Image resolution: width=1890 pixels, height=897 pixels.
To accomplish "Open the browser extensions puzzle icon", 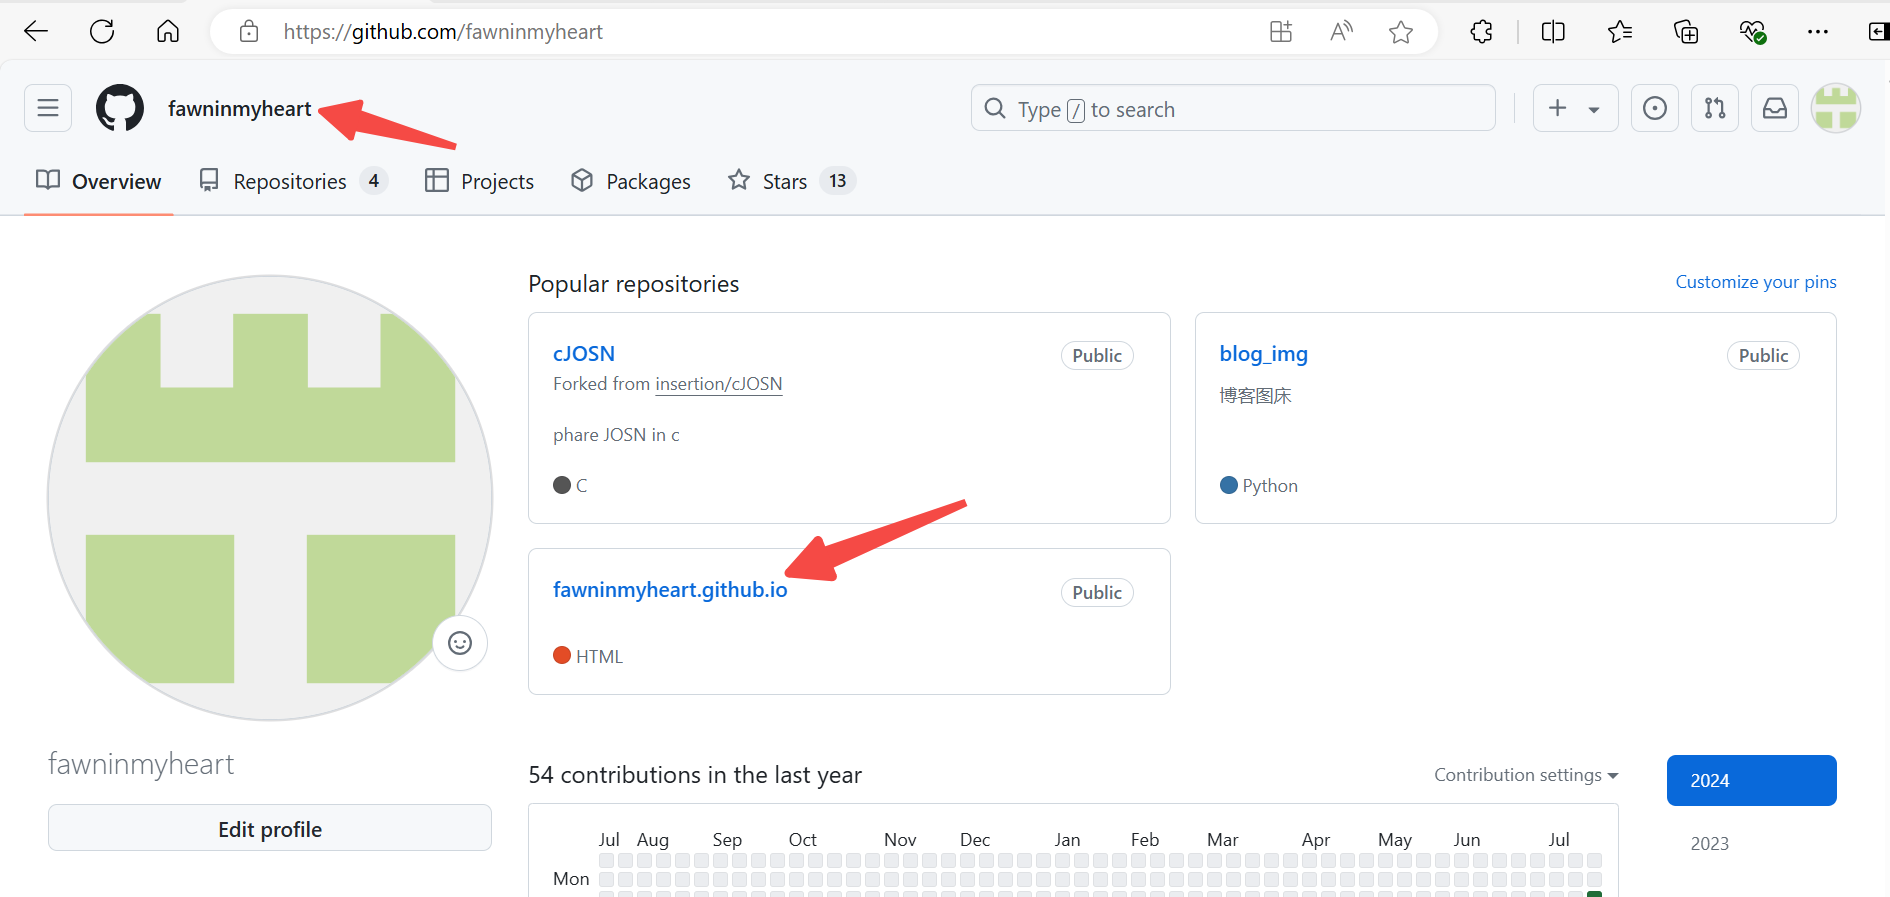I will click(1482, 32).
